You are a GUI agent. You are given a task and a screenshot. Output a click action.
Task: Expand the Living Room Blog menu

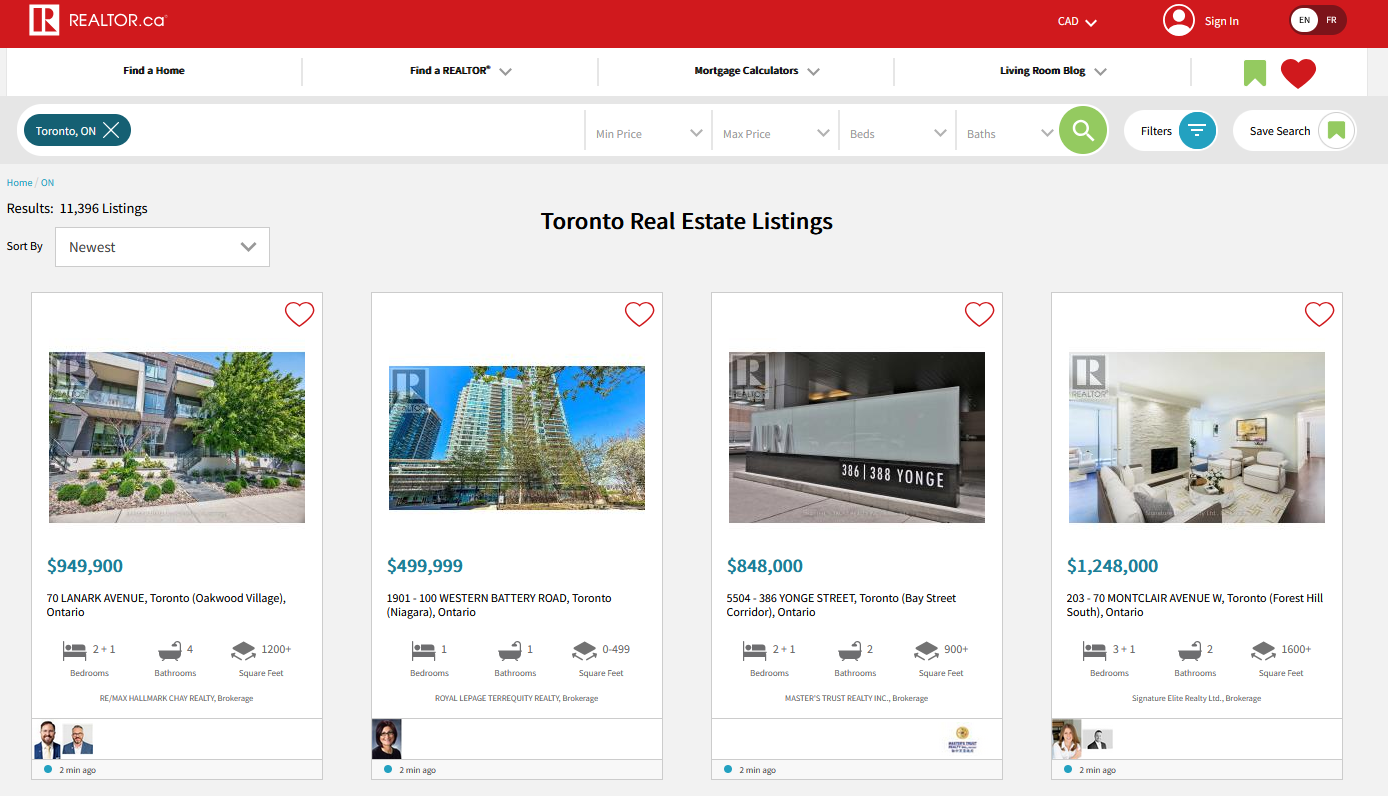click(x=1053, y=71)
